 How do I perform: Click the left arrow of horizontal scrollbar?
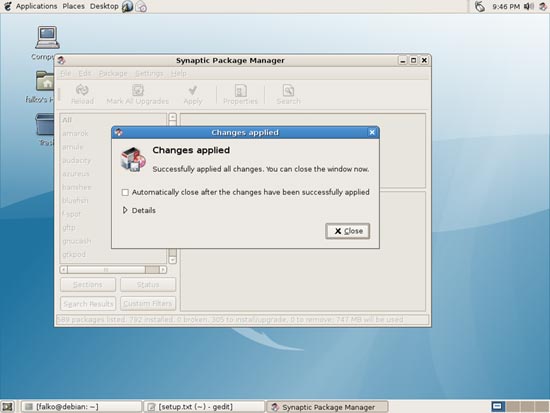point(63,269)
